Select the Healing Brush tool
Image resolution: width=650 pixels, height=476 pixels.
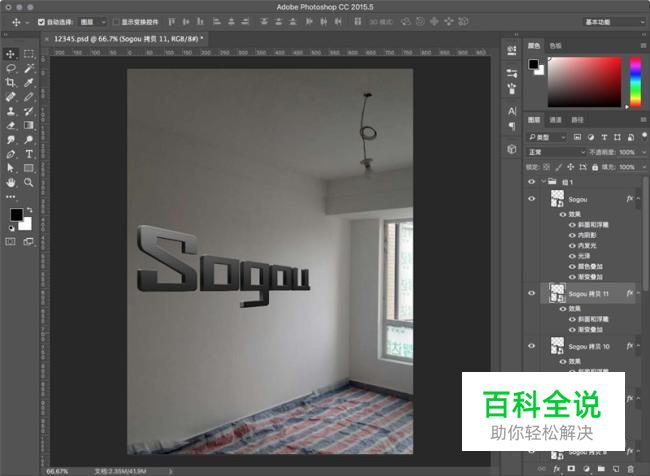click(10, 97)
